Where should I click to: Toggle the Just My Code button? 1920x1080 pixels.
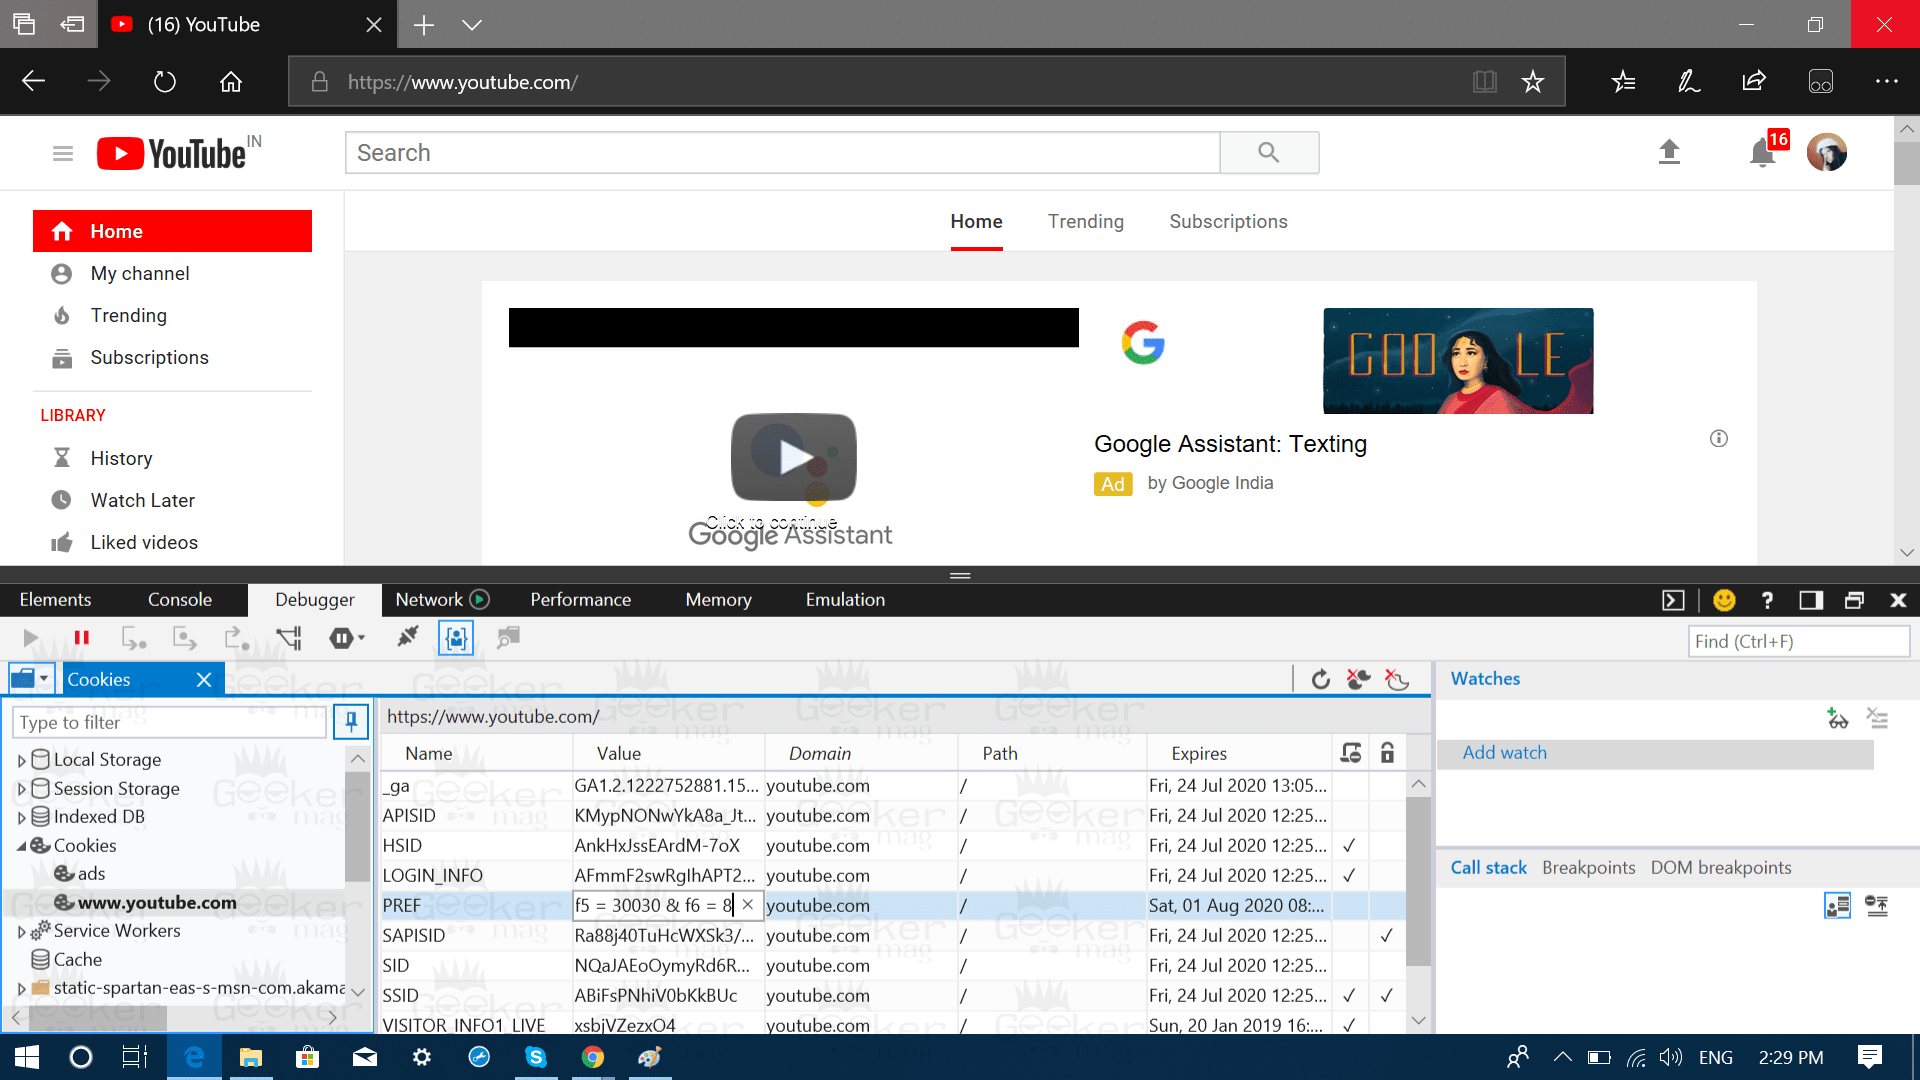[456, 638]
